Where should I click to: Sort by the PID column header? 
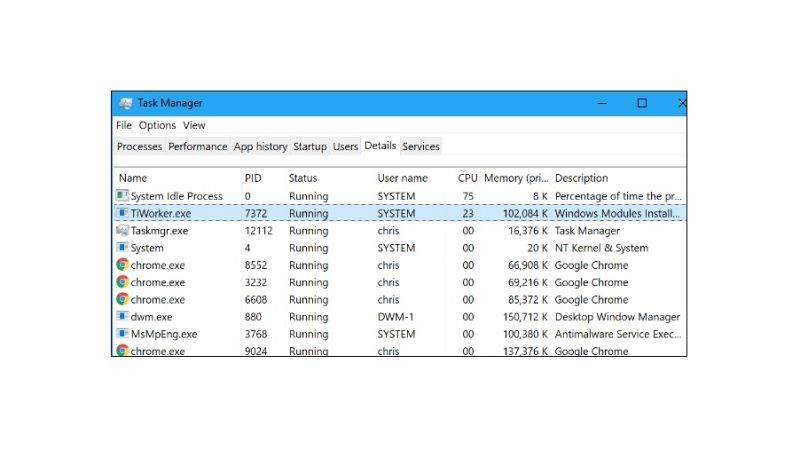point(253,178)
